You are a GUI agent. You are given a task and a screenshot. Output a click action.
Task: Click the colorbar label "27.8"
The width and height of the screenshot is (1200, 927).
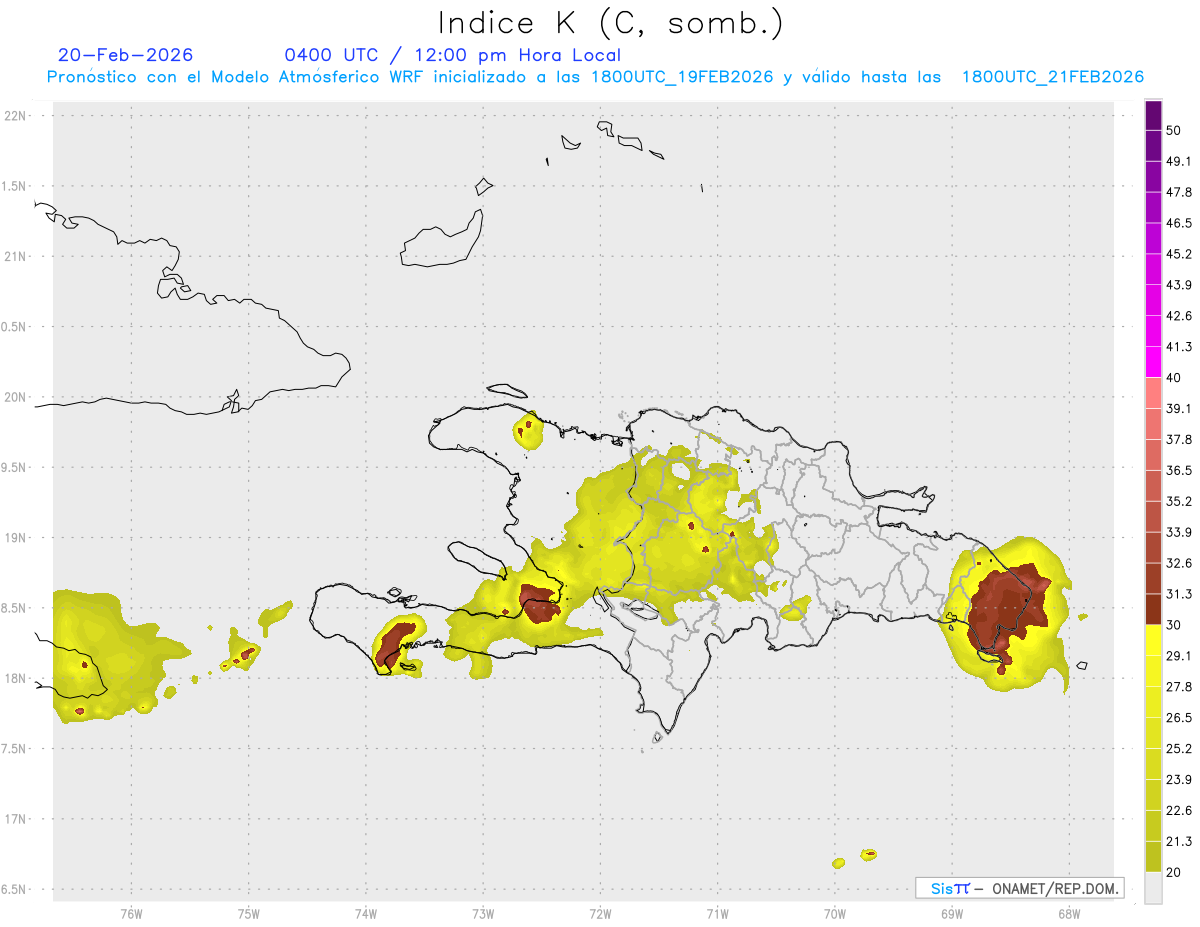coord(1179,687)
